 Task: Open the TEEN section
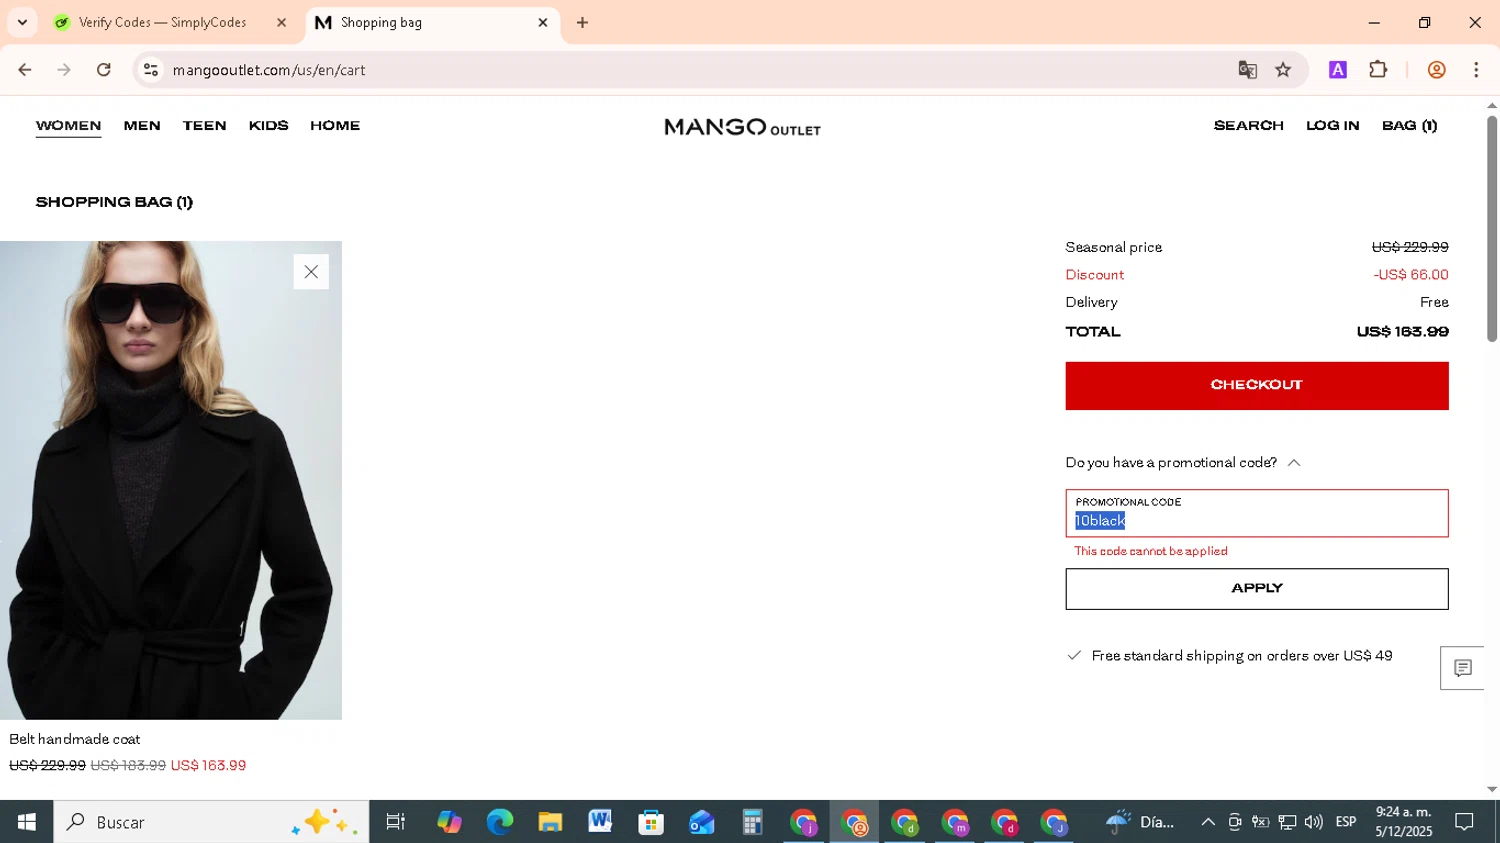point(204,126)
